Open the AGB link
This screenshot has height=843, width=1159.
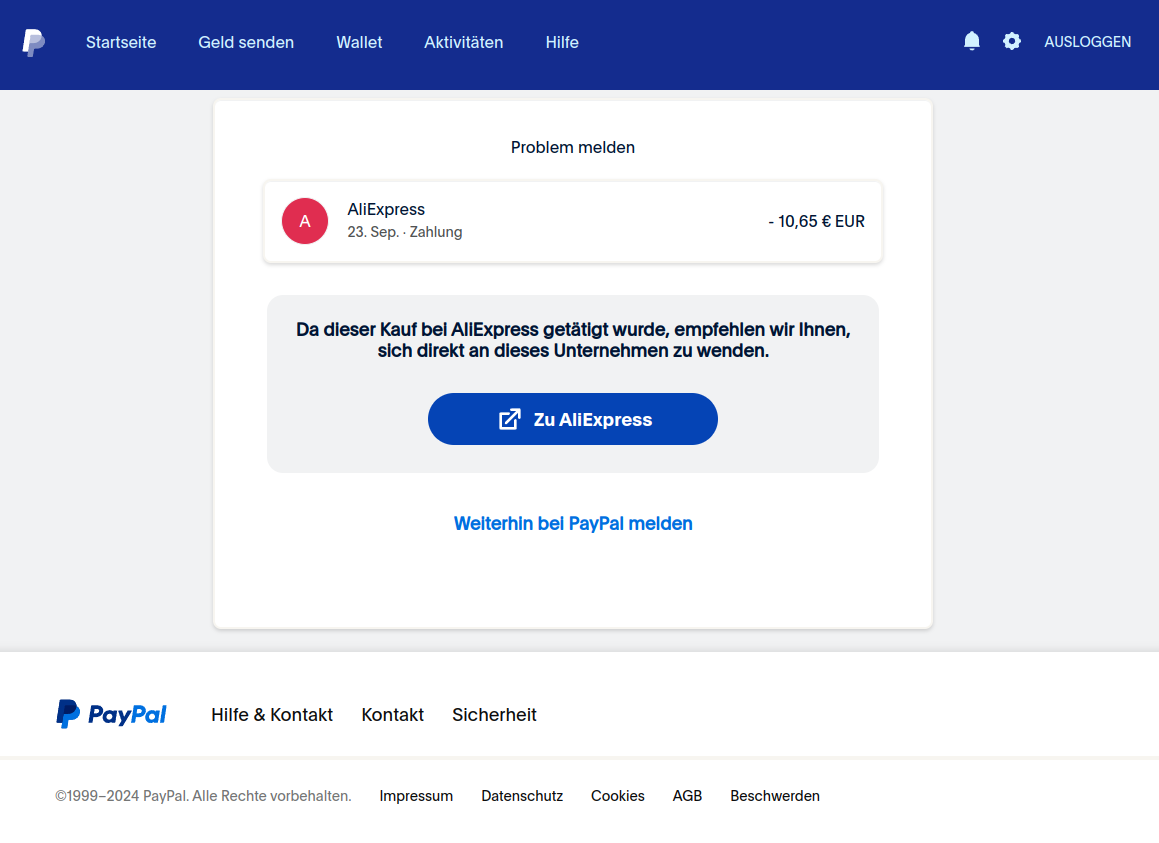[687, 796]
